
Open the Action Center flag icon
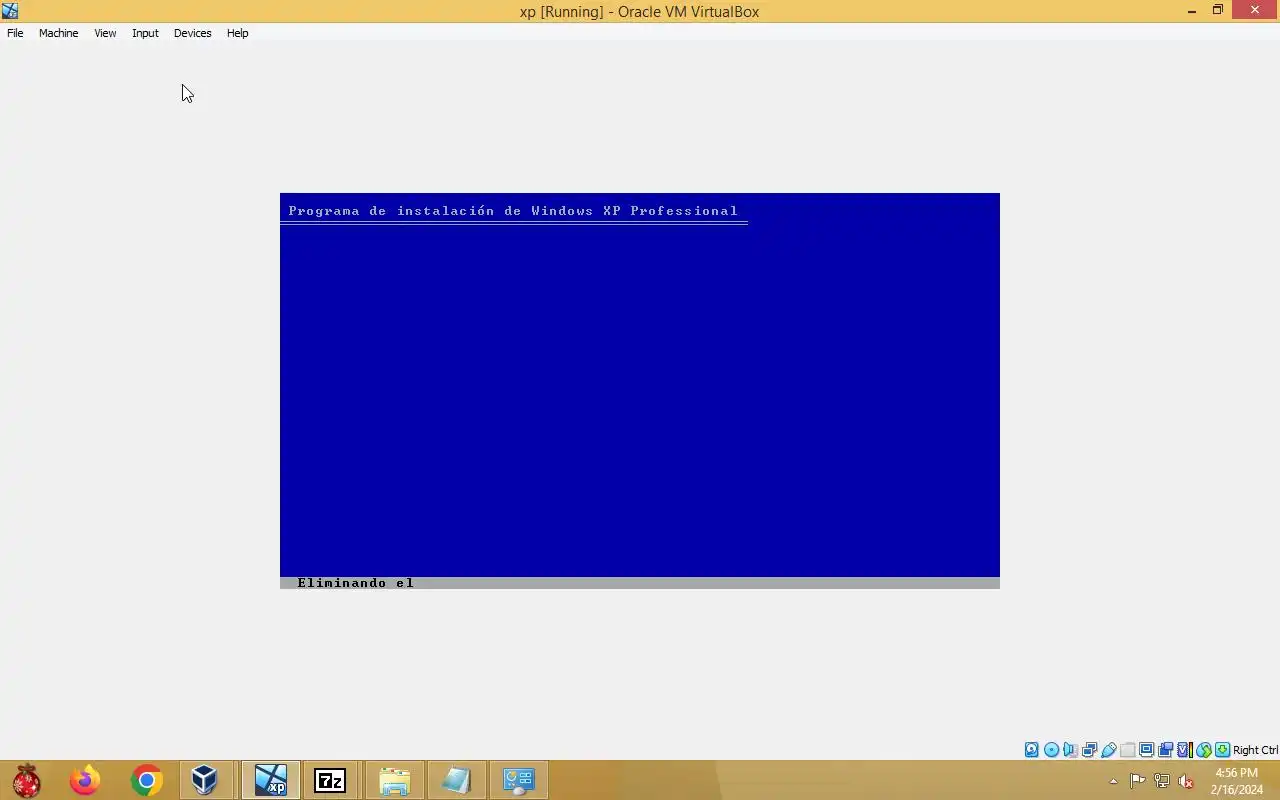point(1138,781)
